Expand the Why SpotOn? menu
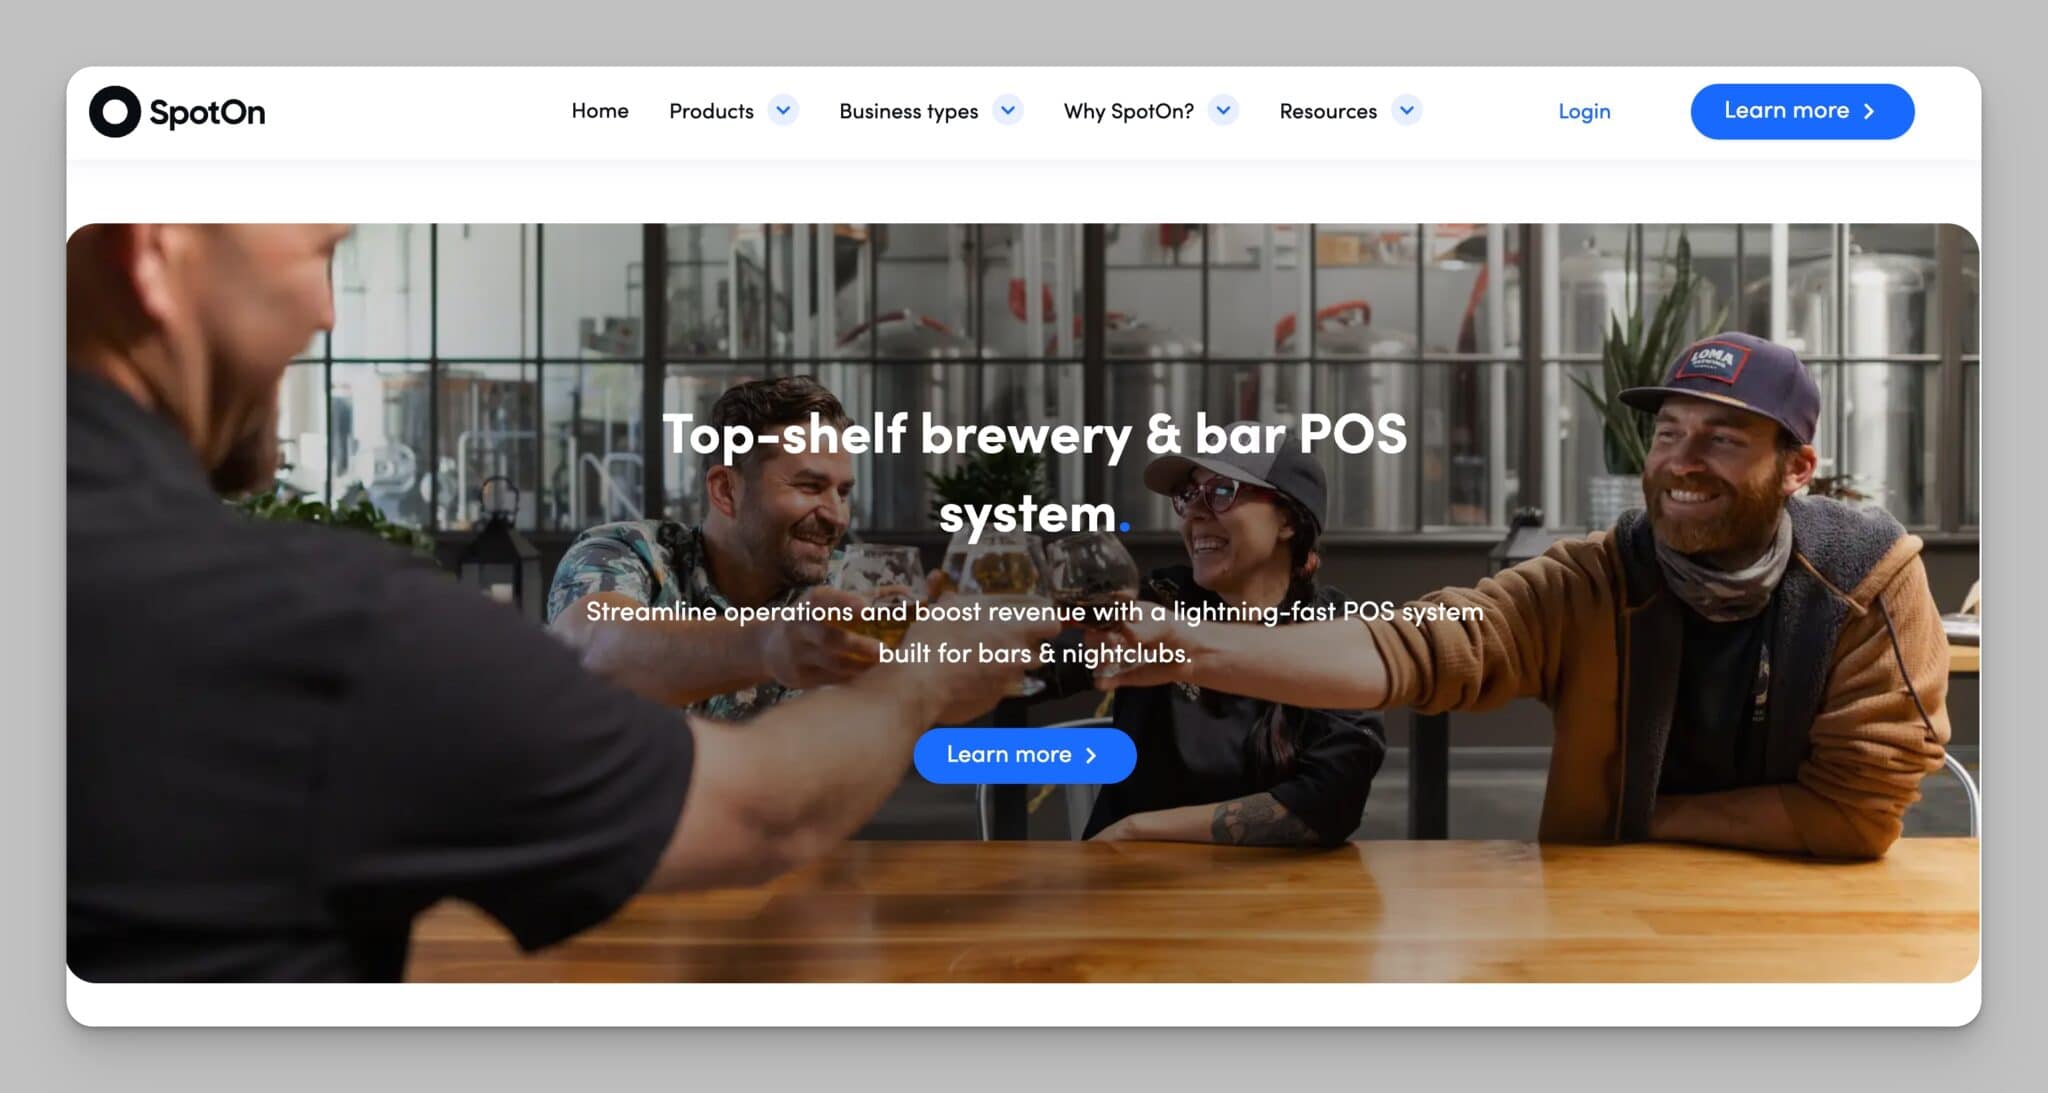Screen dimensions: 2048x1093 pyautogui.click(x=1224, y=111)
